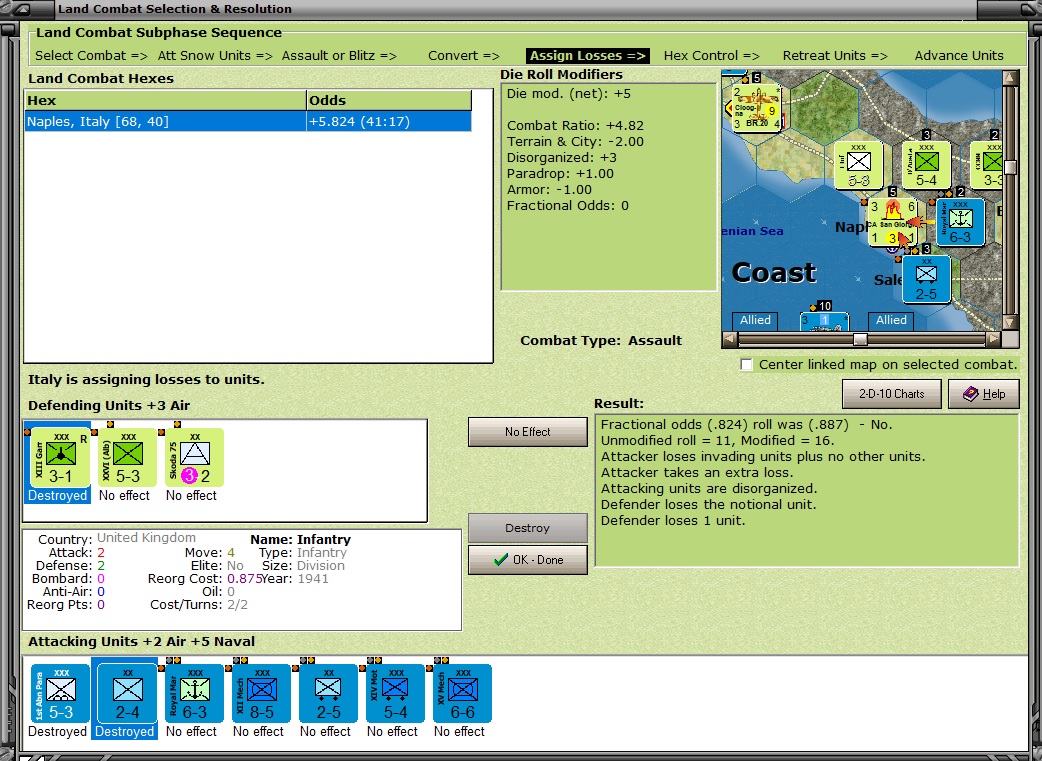The width and height of the screenshot is (1042, 761).
Task: Click the Reorg Cost 0.875 value
Action: (x=245, y=579)
